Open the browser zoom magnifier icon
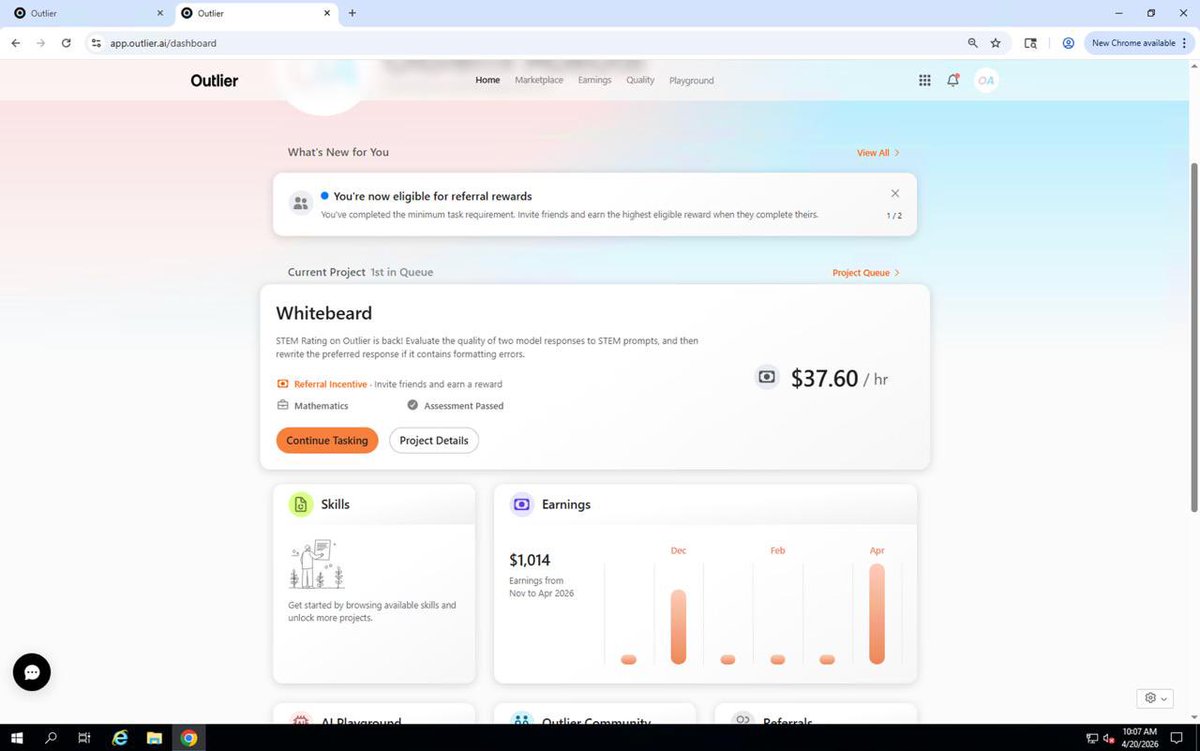1200x751 pixels. pos(973,43)
